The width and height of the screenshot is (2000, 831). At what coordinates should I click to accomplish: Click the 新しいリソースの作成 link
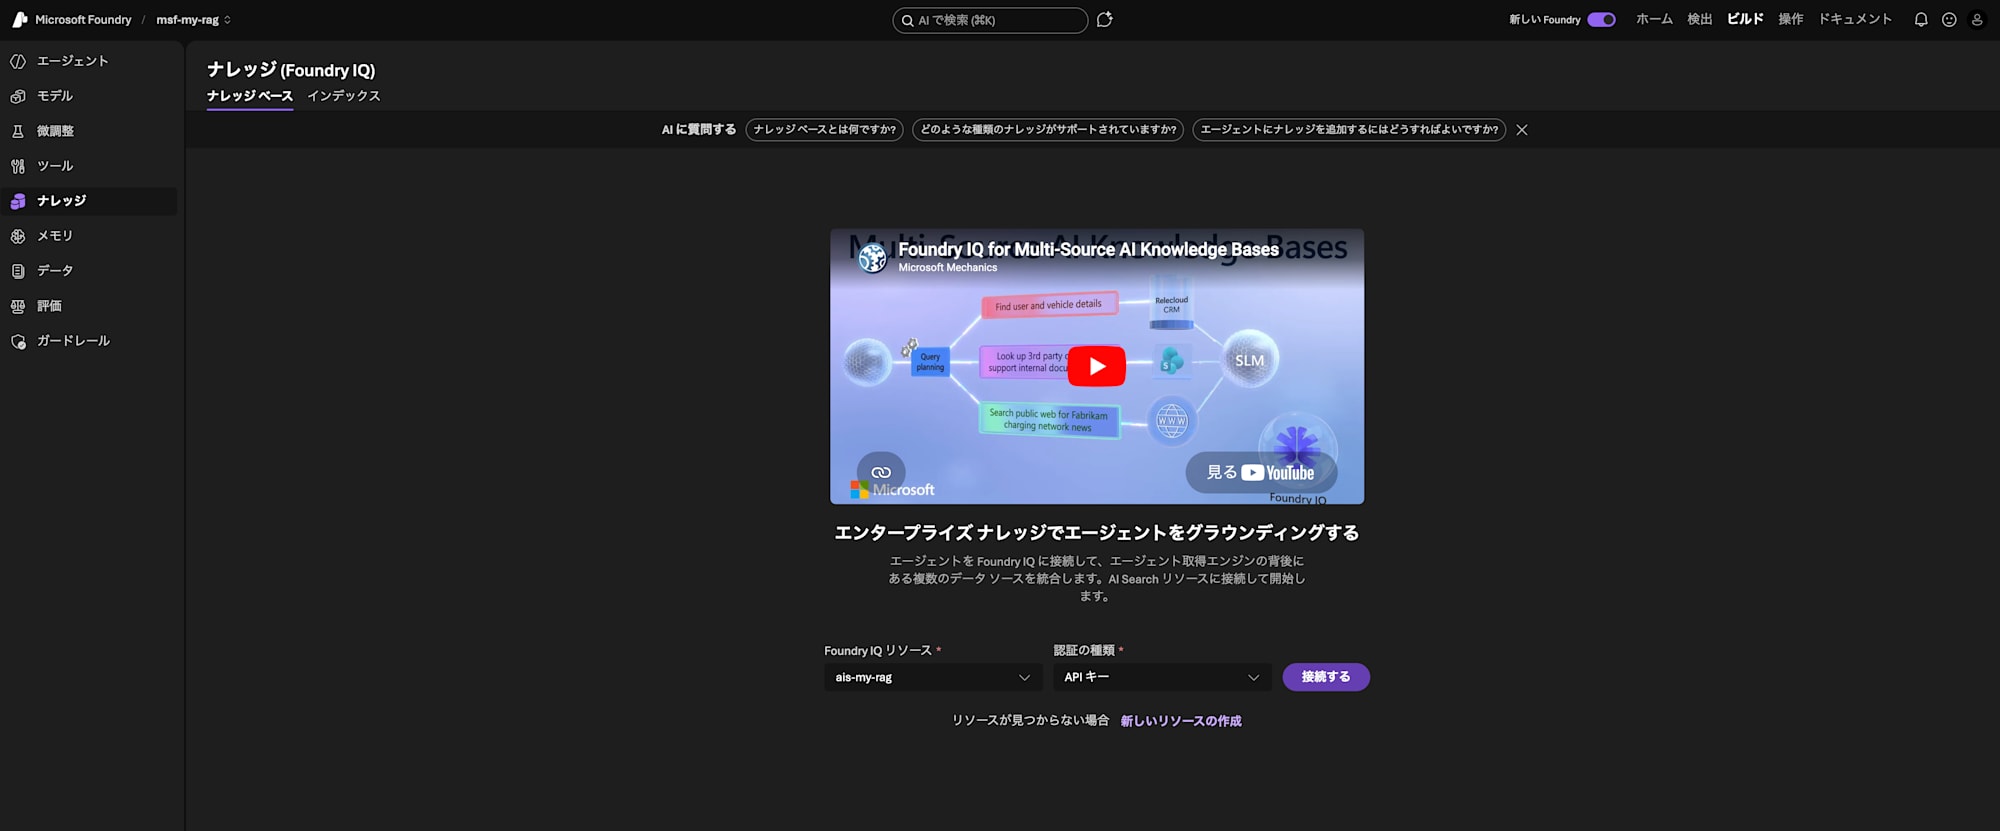point(1181,721)
